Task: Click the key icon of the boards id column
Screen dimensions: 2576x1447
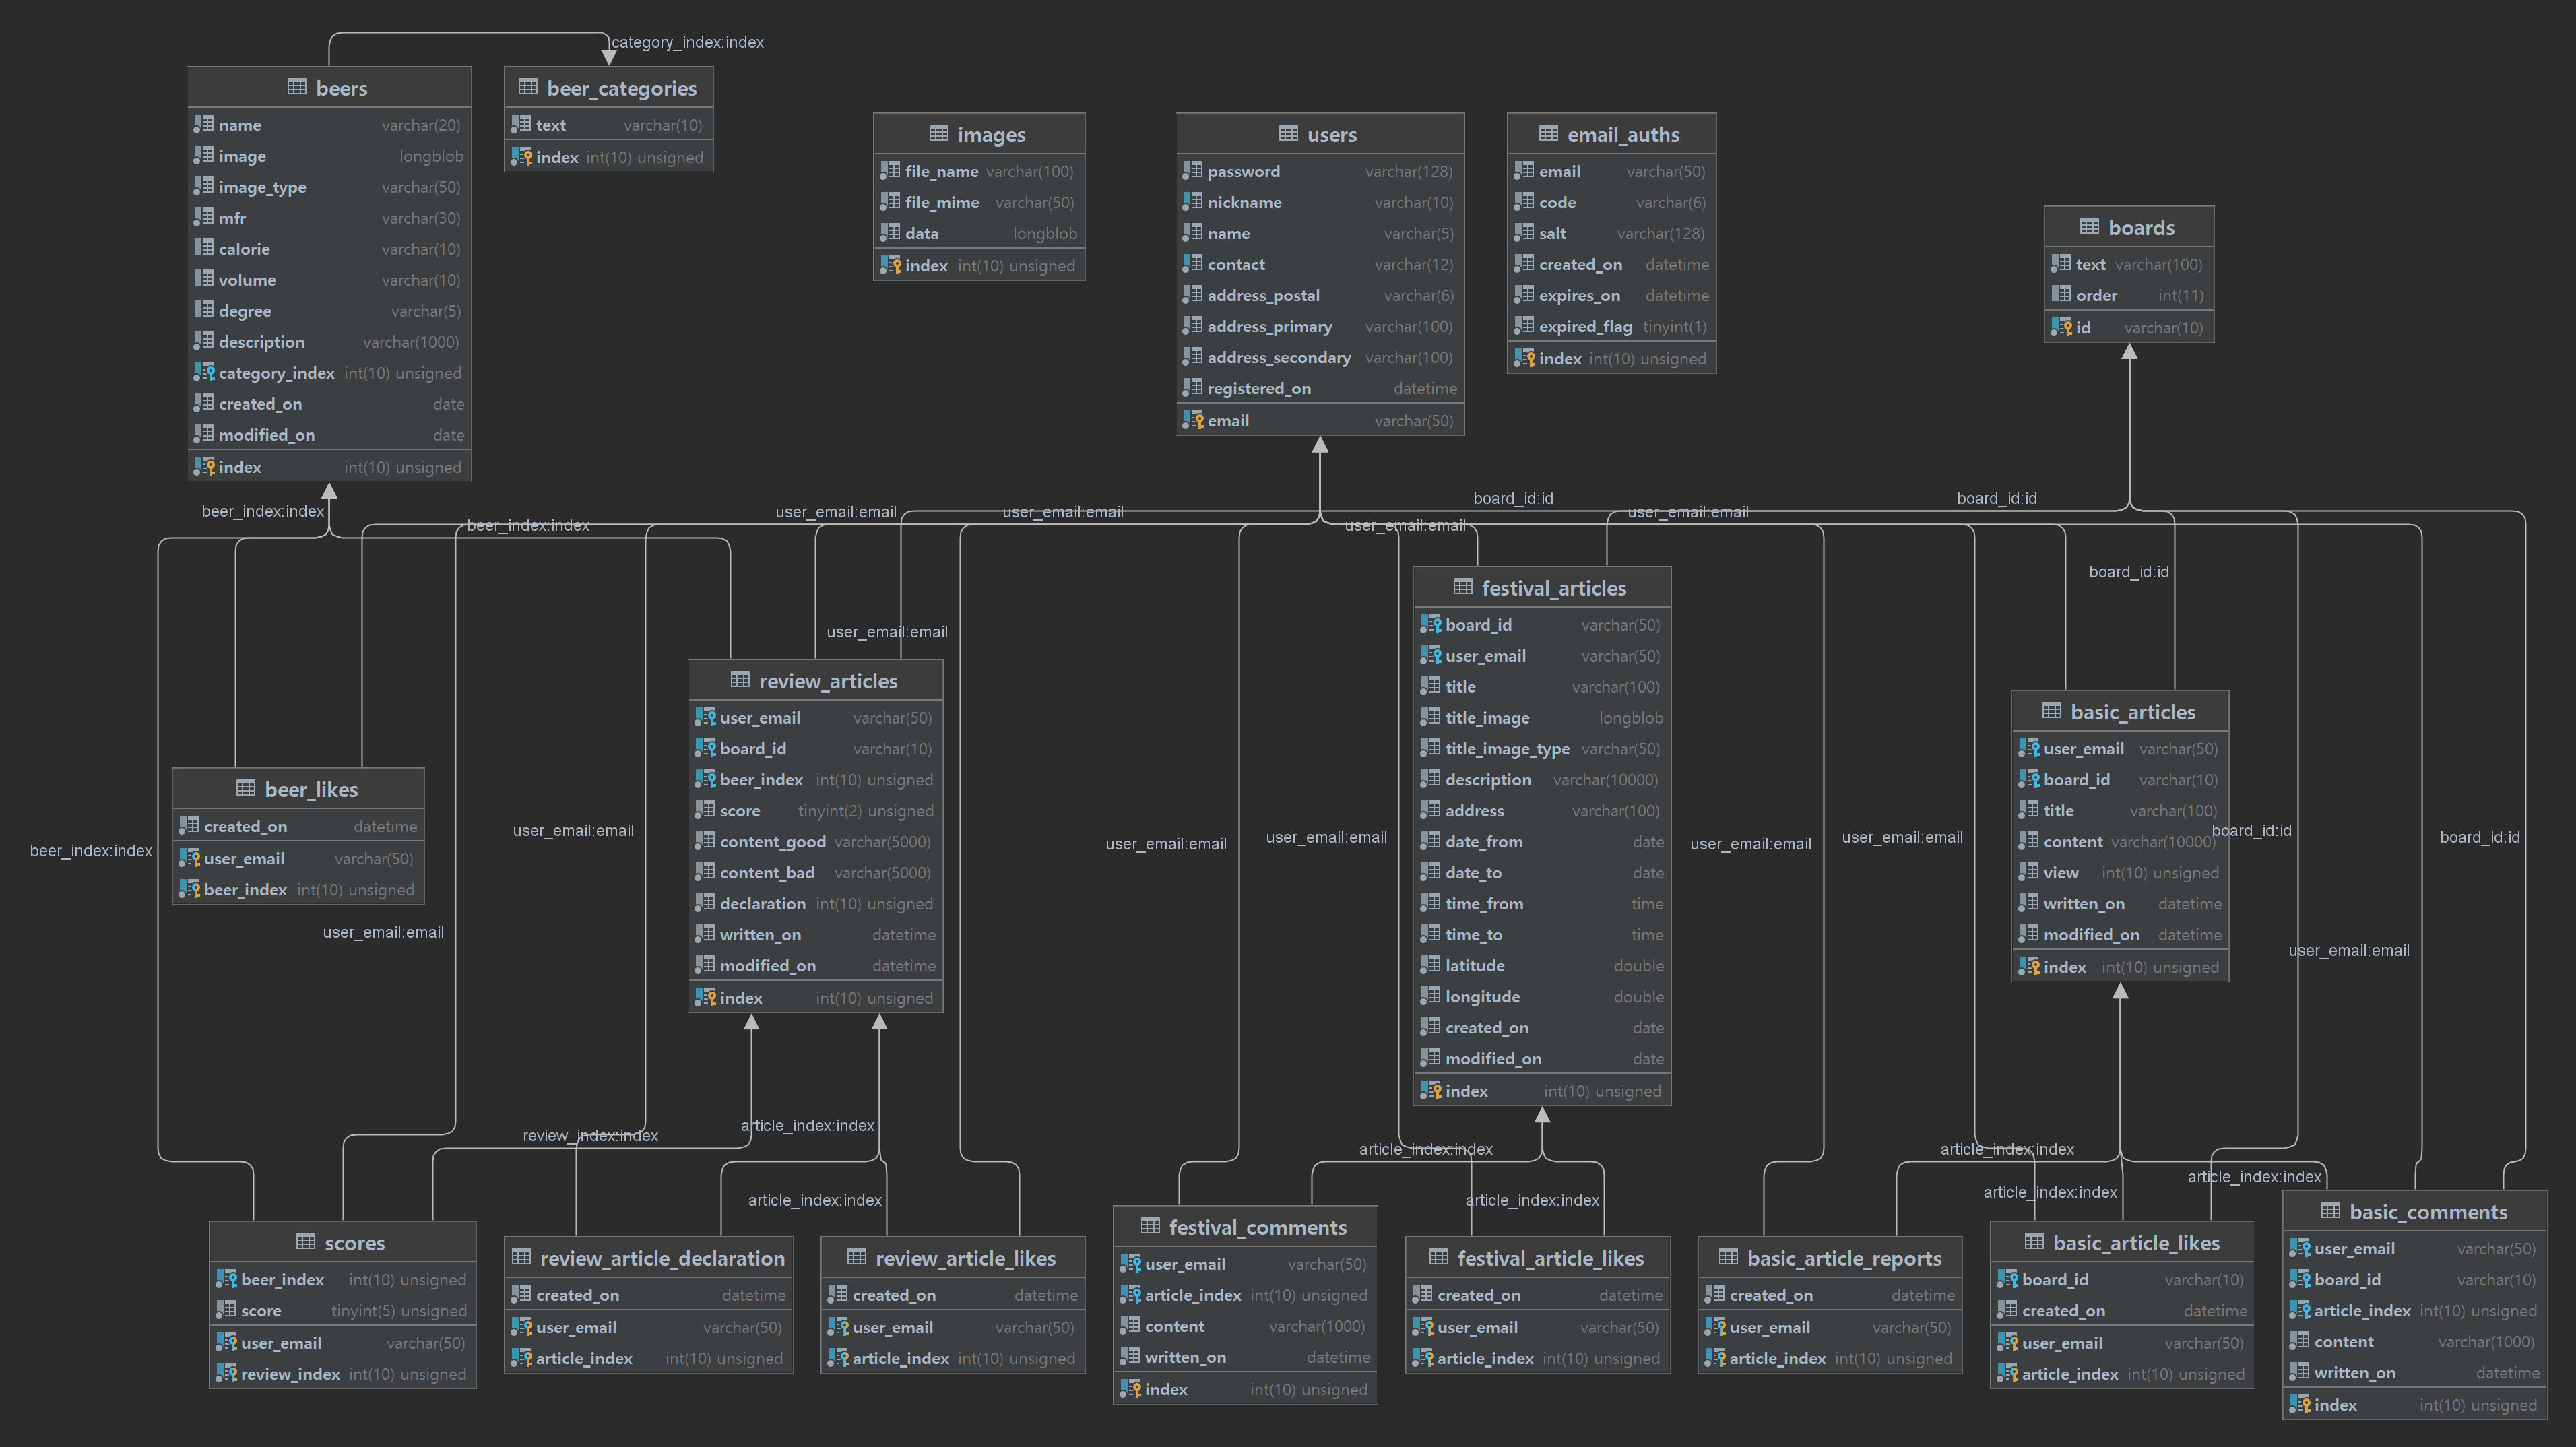Action: 2061,327
